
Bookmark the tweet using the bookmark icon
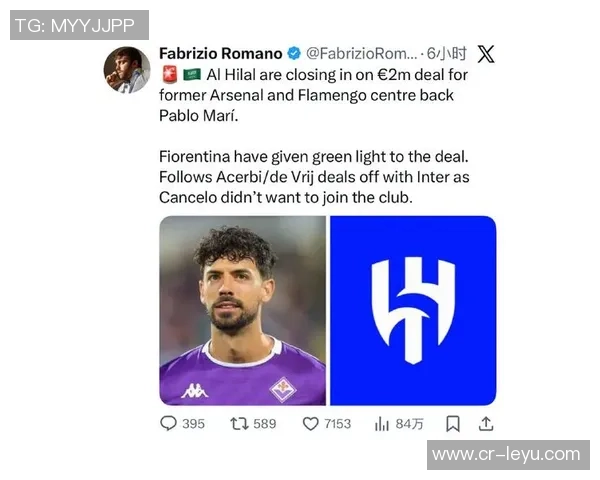pyautogui.click(x=453, y=424)
